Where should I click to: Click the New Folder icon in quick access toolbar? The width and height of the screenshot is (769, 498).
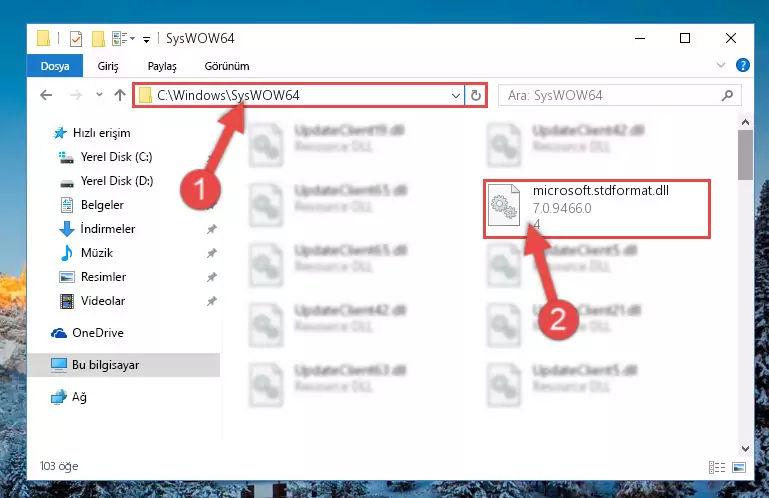[x=98, y=38]
